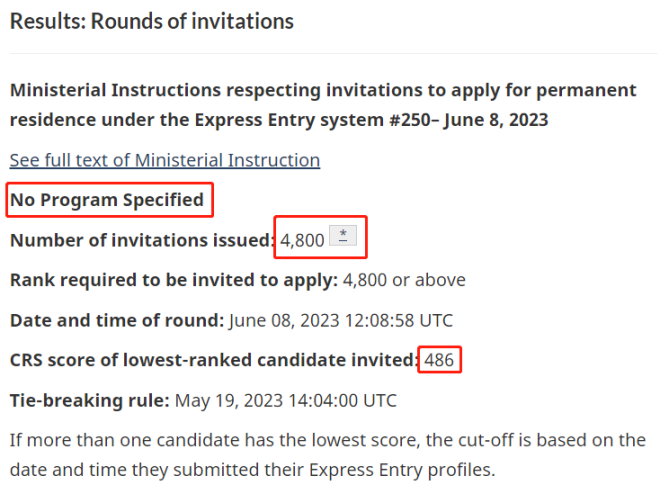
Task: Click the Tie-breaking rule label
Action: tap(90, 400)
